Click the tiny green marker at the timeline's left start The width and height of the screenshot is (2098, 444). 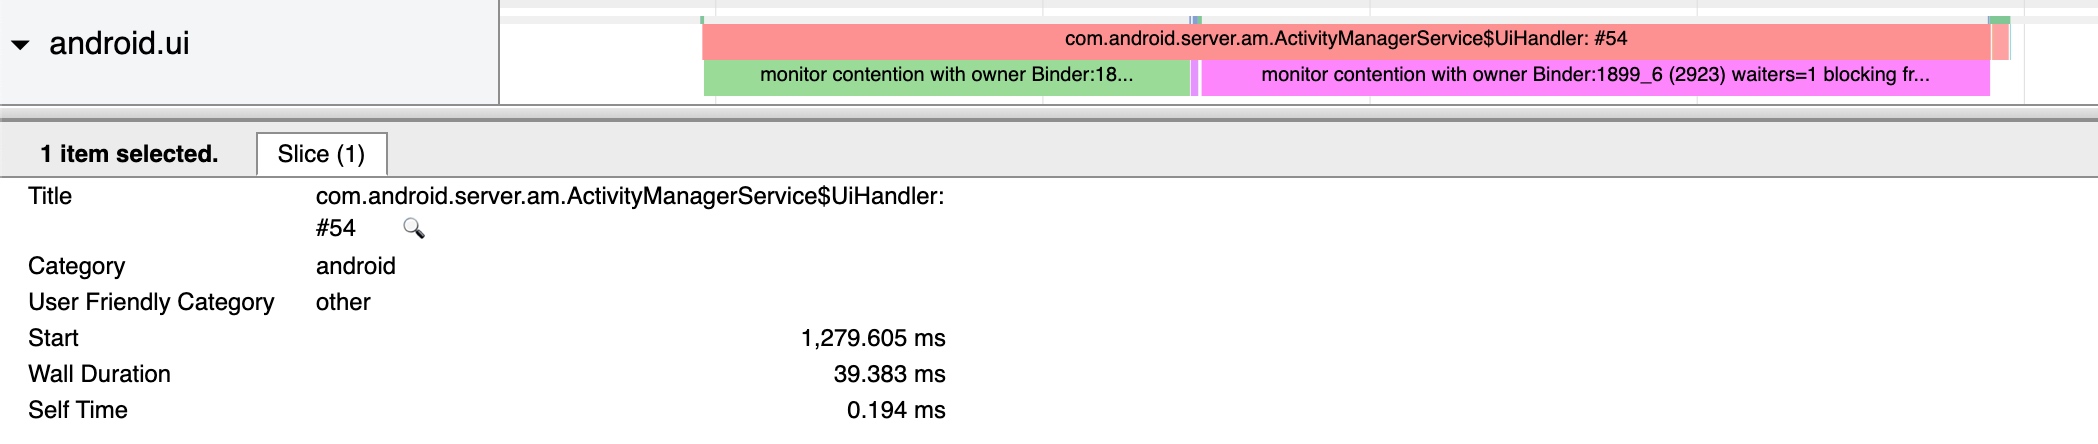click(x=702, y=20)
